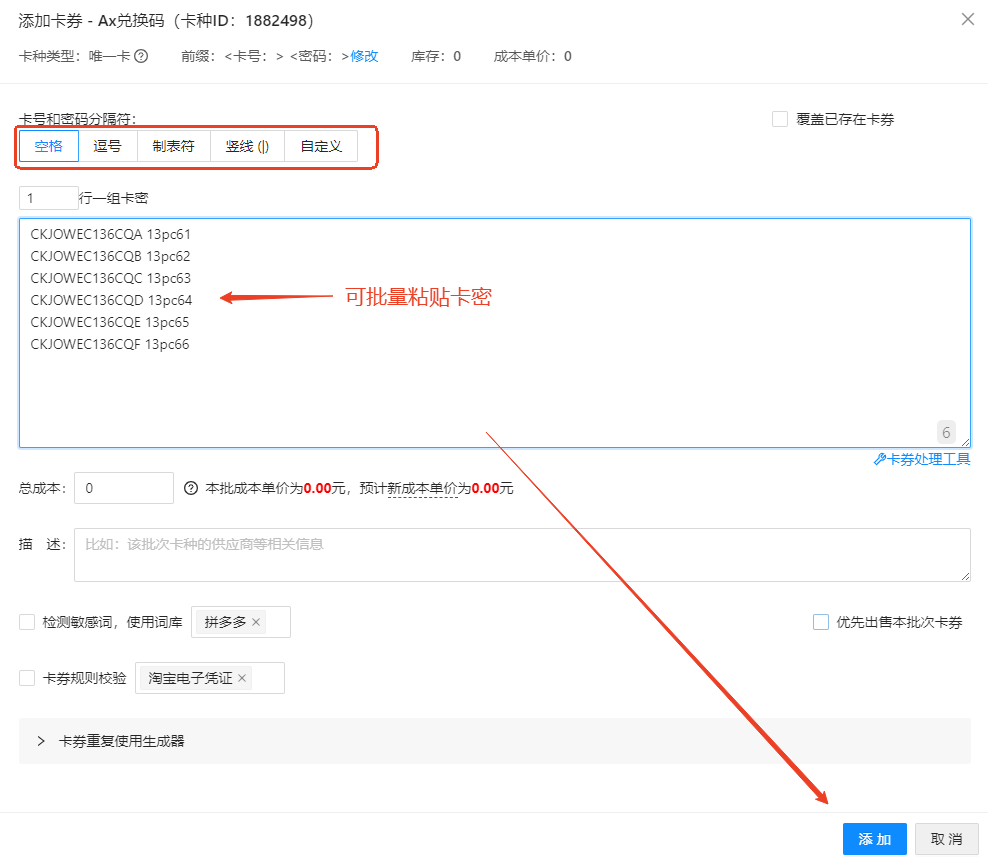Click inside the card code text area

495,333
